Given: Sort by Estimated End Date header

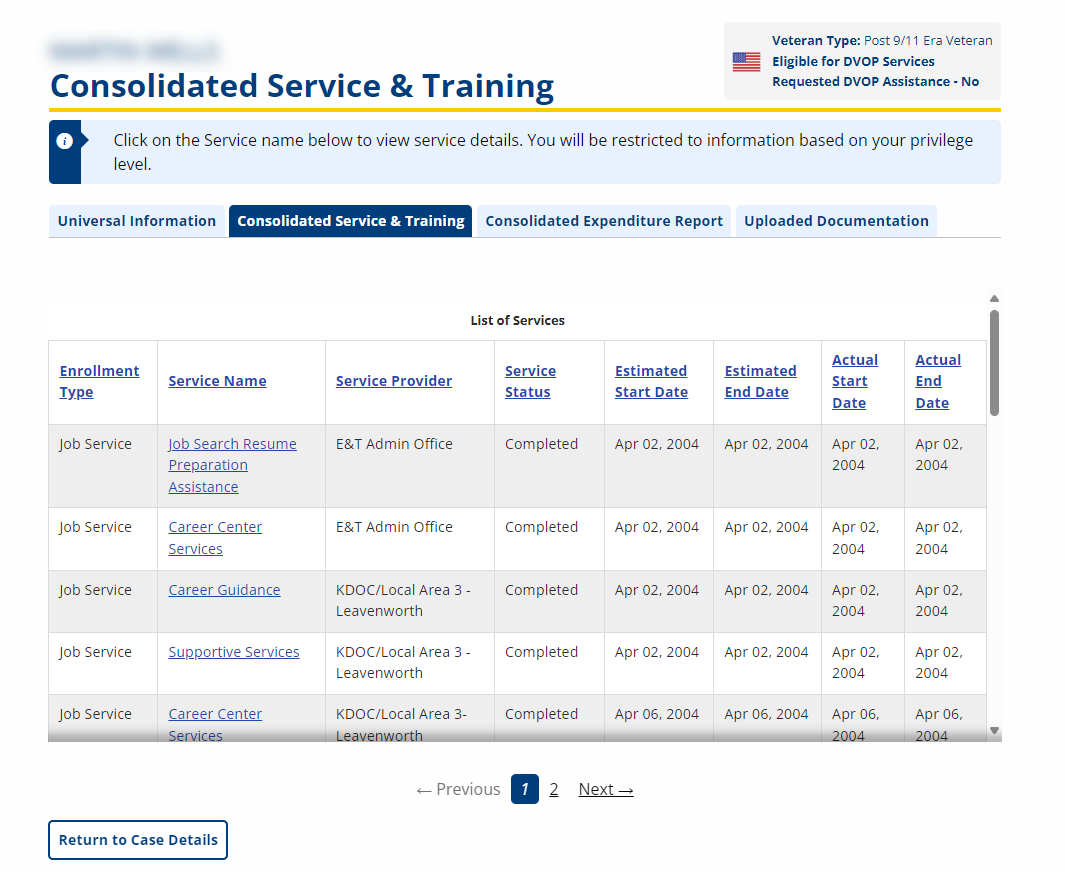Looking at the screenshot, I should click(x=761, y=382).
